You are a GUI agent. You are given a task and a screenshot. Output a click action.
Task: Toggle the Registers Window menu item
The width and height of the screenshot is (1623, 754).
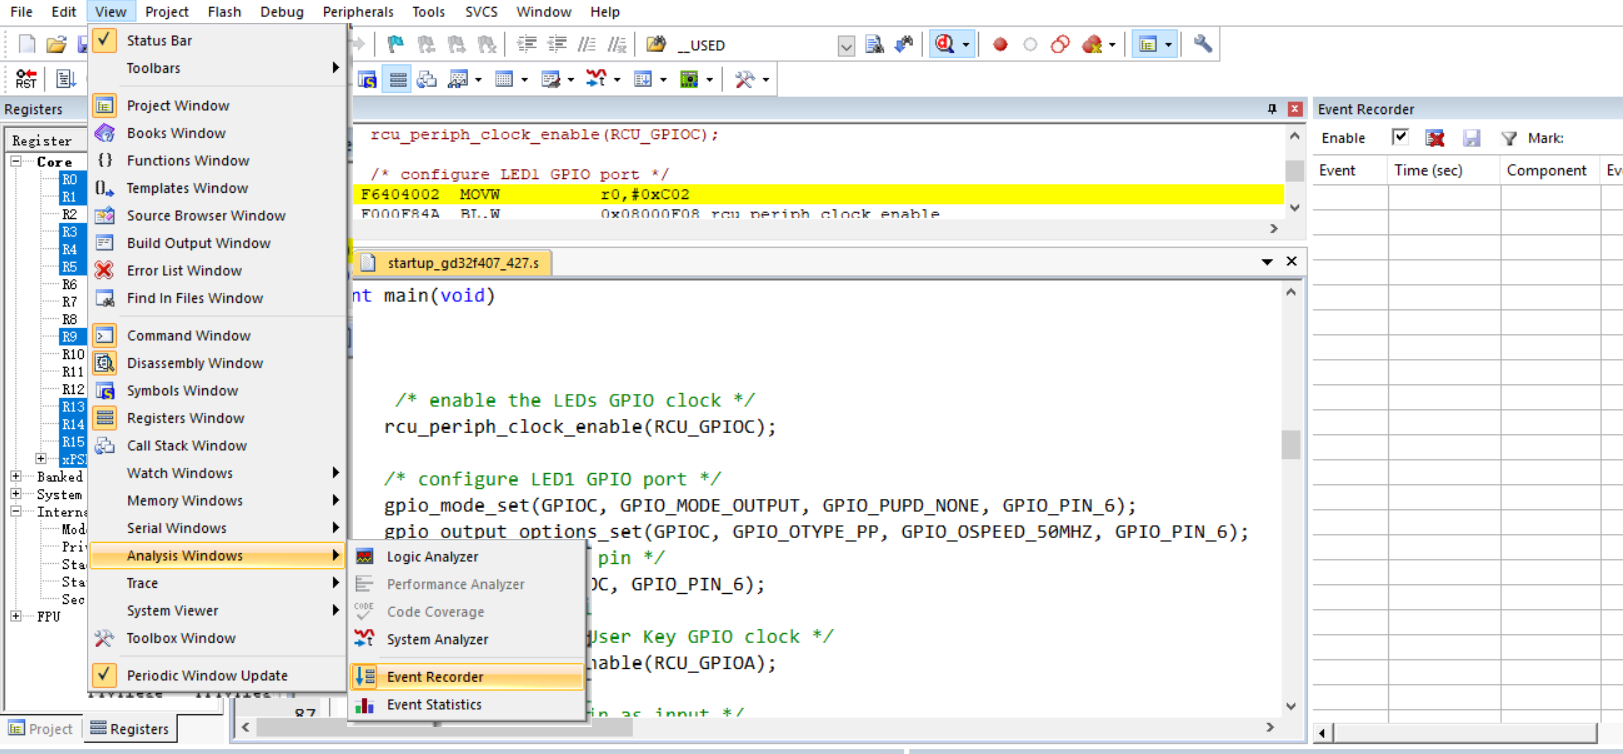217,418
